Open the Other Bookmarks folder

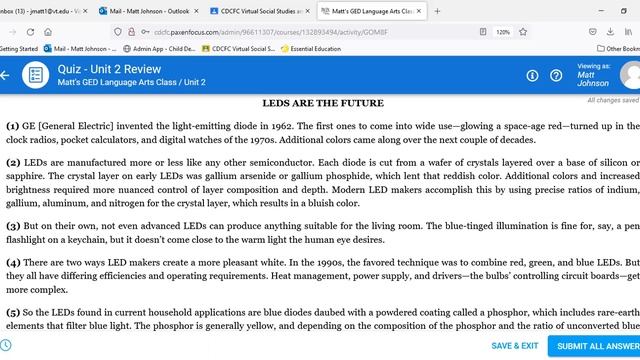(x=618, y=49)
